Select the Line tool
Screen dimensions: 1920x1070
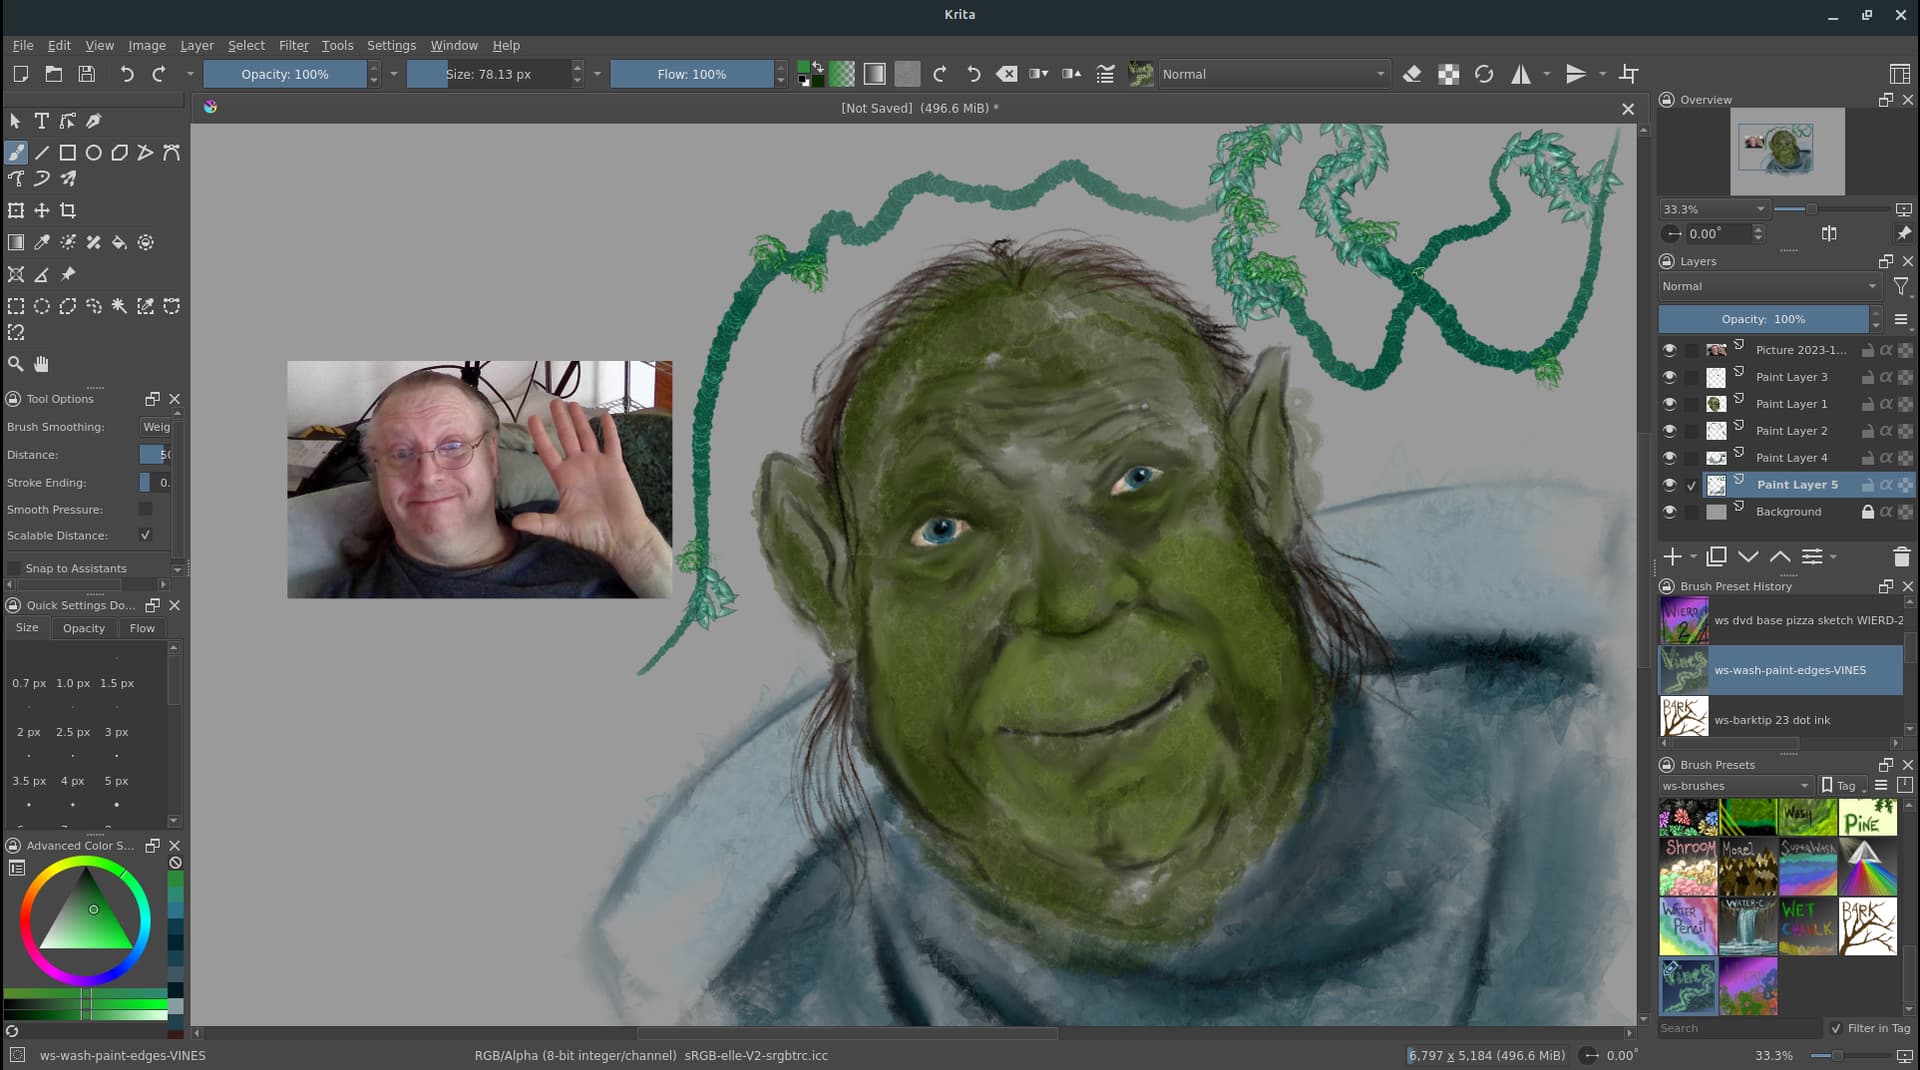(41, 153)
